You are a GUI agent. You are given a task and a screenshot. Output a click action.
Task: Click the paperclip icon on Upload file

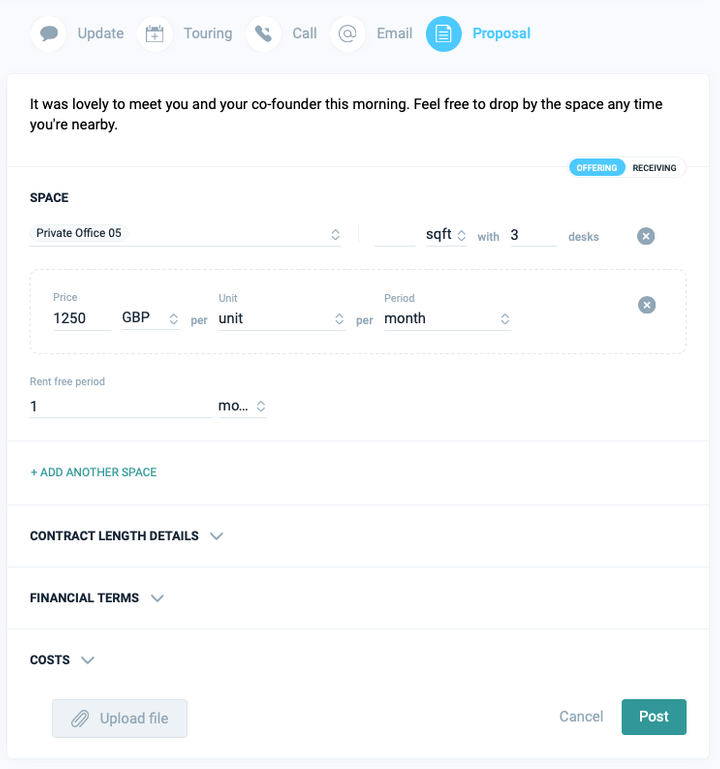80,718
